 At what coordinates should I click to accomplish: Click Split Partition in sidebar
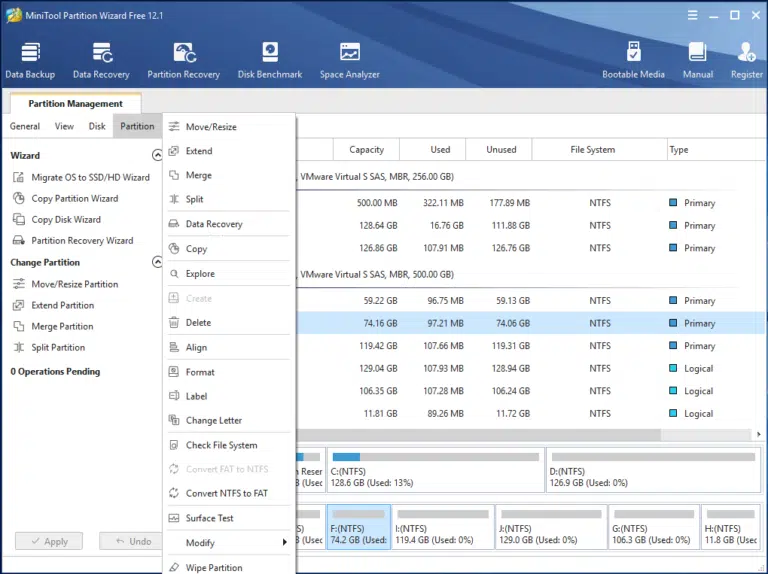[x=49, y=347]
